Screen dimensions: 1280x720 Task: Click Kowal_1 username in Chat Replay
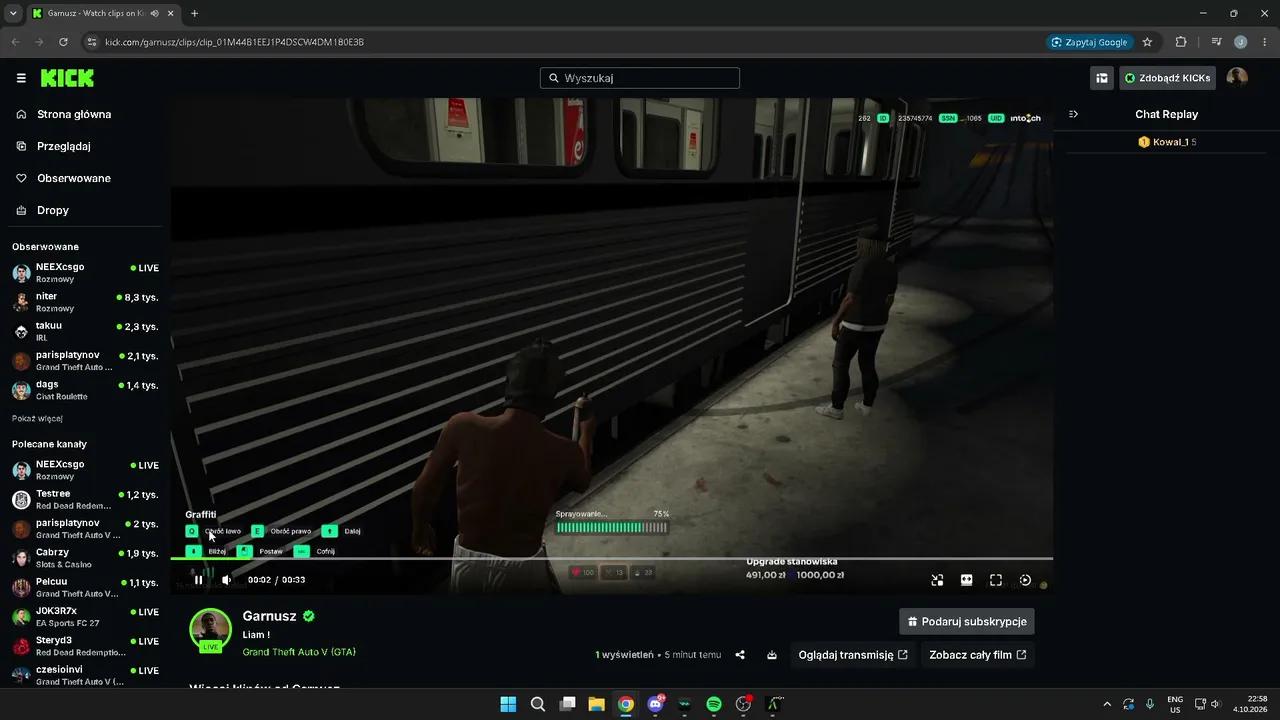(1171, 142)
